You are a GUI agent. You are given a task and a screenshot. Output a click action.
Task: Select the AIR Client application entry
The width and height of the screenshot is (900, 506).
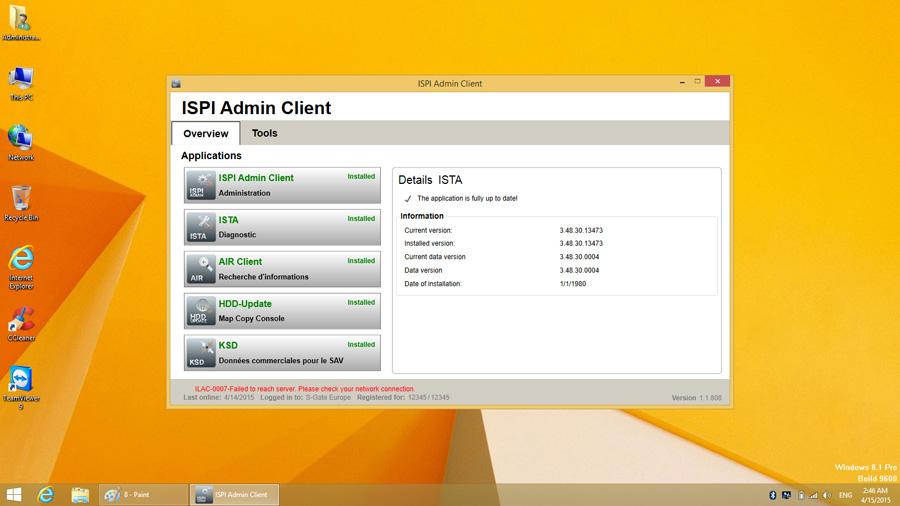pyautogui.click(x=282, y=269)
